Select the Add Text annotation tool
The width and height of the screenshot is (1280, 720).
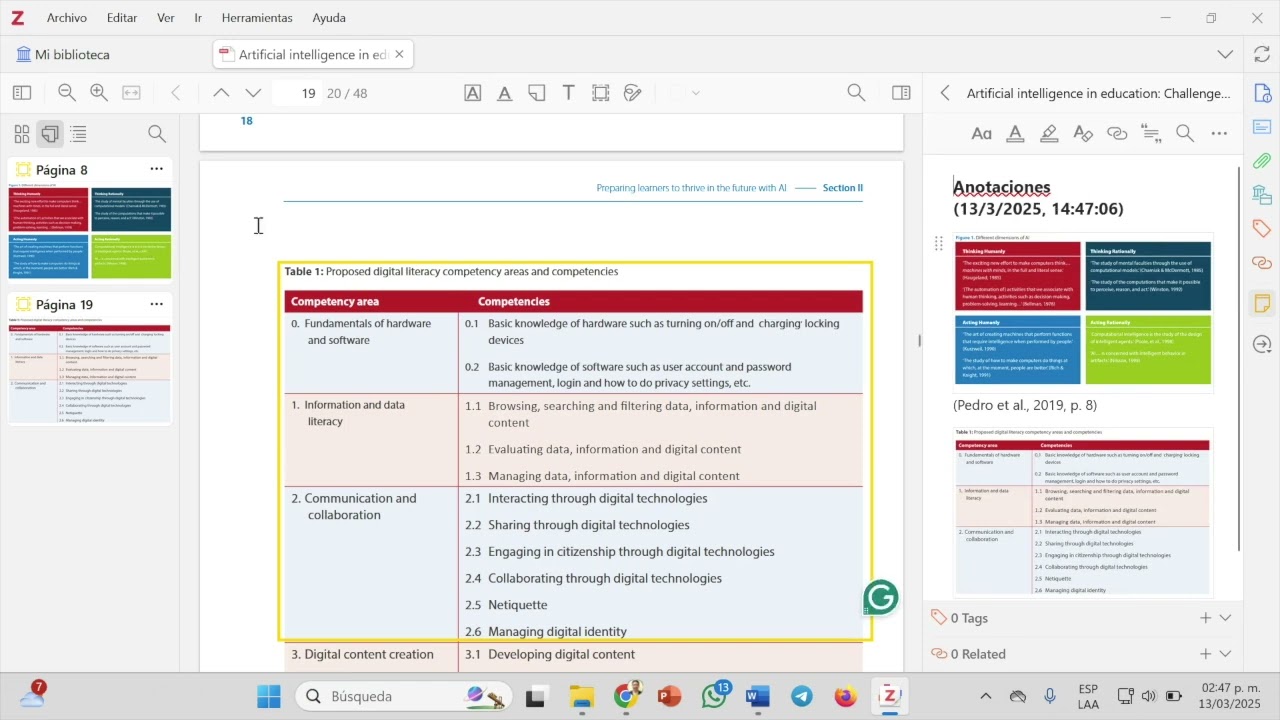tap(568, 93)
